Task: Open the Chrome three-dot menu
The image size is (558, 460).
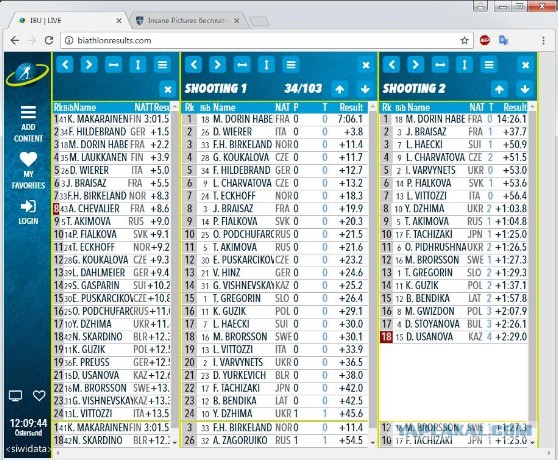Action: [x=543, y=41]
